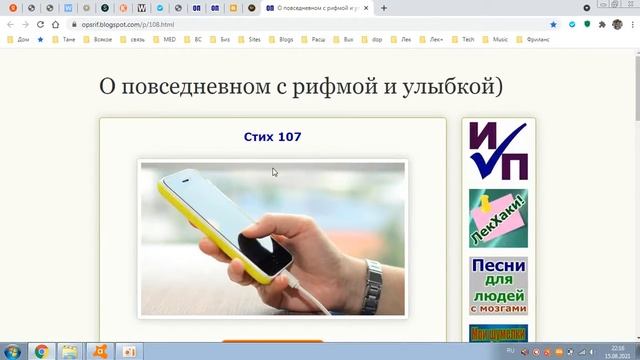Open Google Chrome from the taskbar
640x360 pixels.
pos(41,351)
